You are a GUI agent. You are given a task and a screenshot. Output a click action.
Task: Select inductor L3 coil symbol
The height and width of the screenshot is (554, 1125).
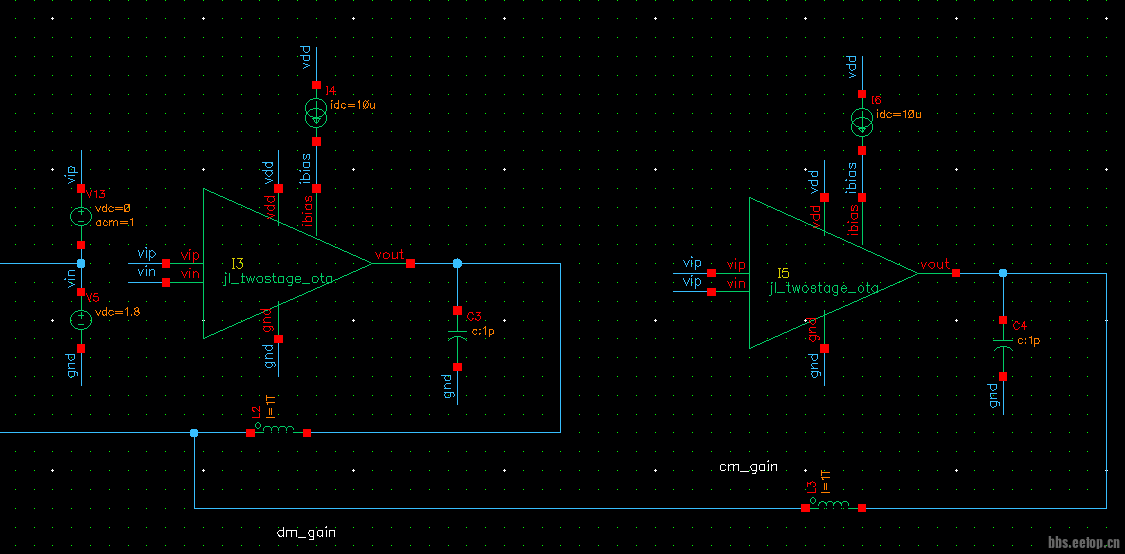point(834,504)
